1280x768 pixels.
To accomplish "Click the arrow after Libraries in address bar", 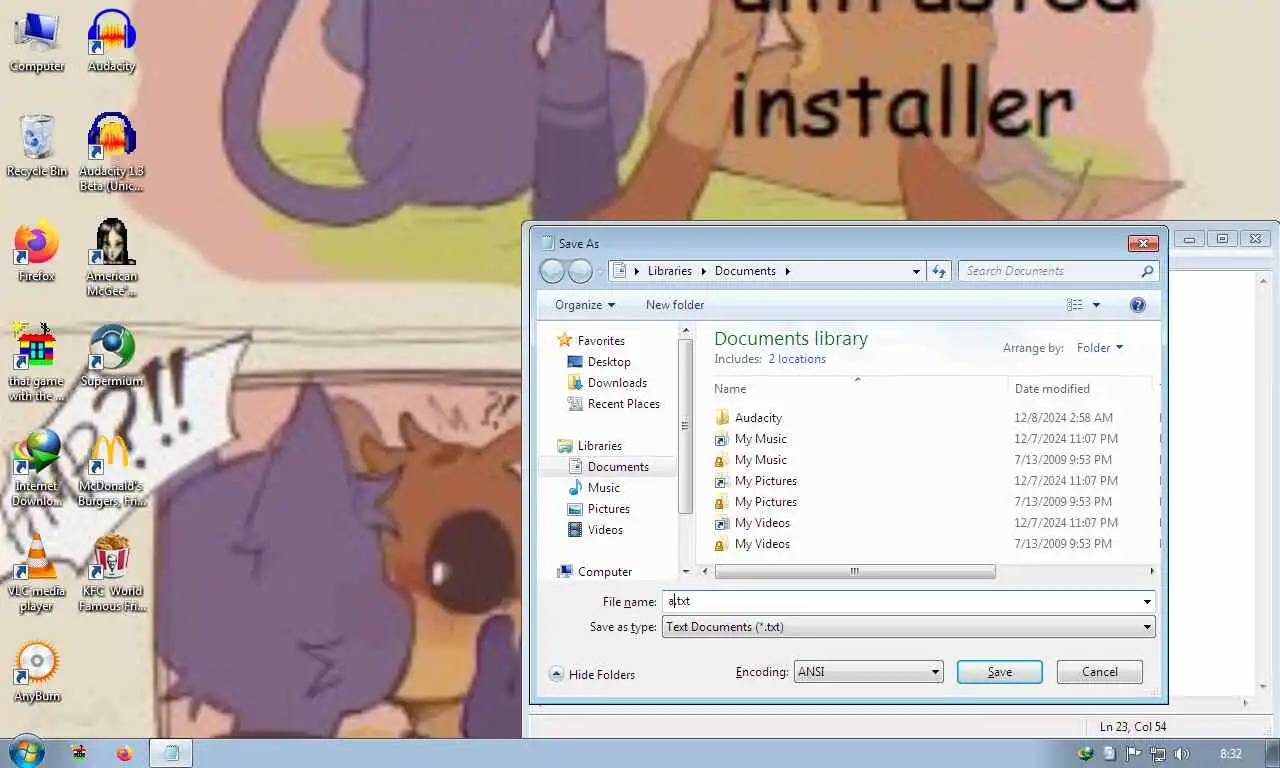I will (703, 271).
